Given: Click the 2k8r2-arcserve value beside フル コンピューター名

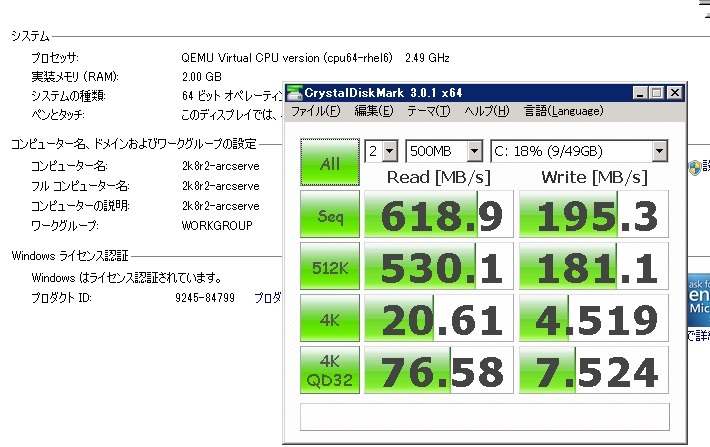Looking at the screenshot, I should tap(221, 186).
